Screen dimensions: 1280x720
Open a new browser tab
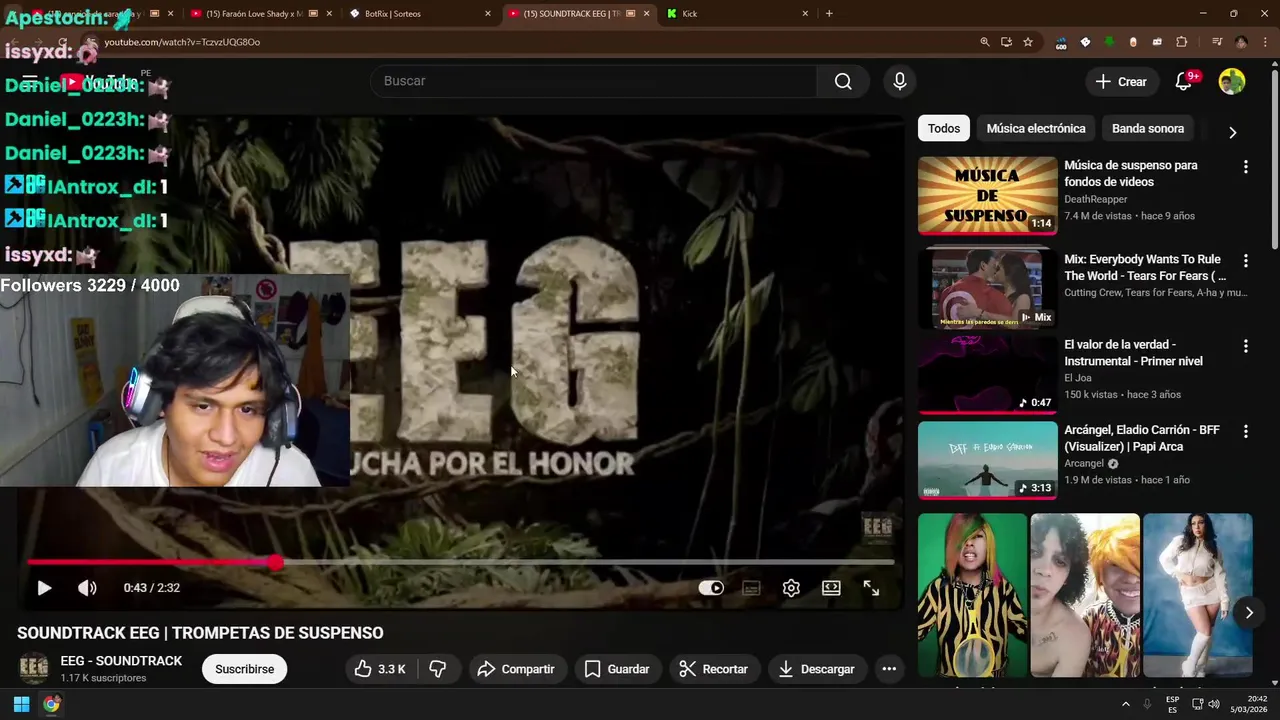[x=829, y=13]
